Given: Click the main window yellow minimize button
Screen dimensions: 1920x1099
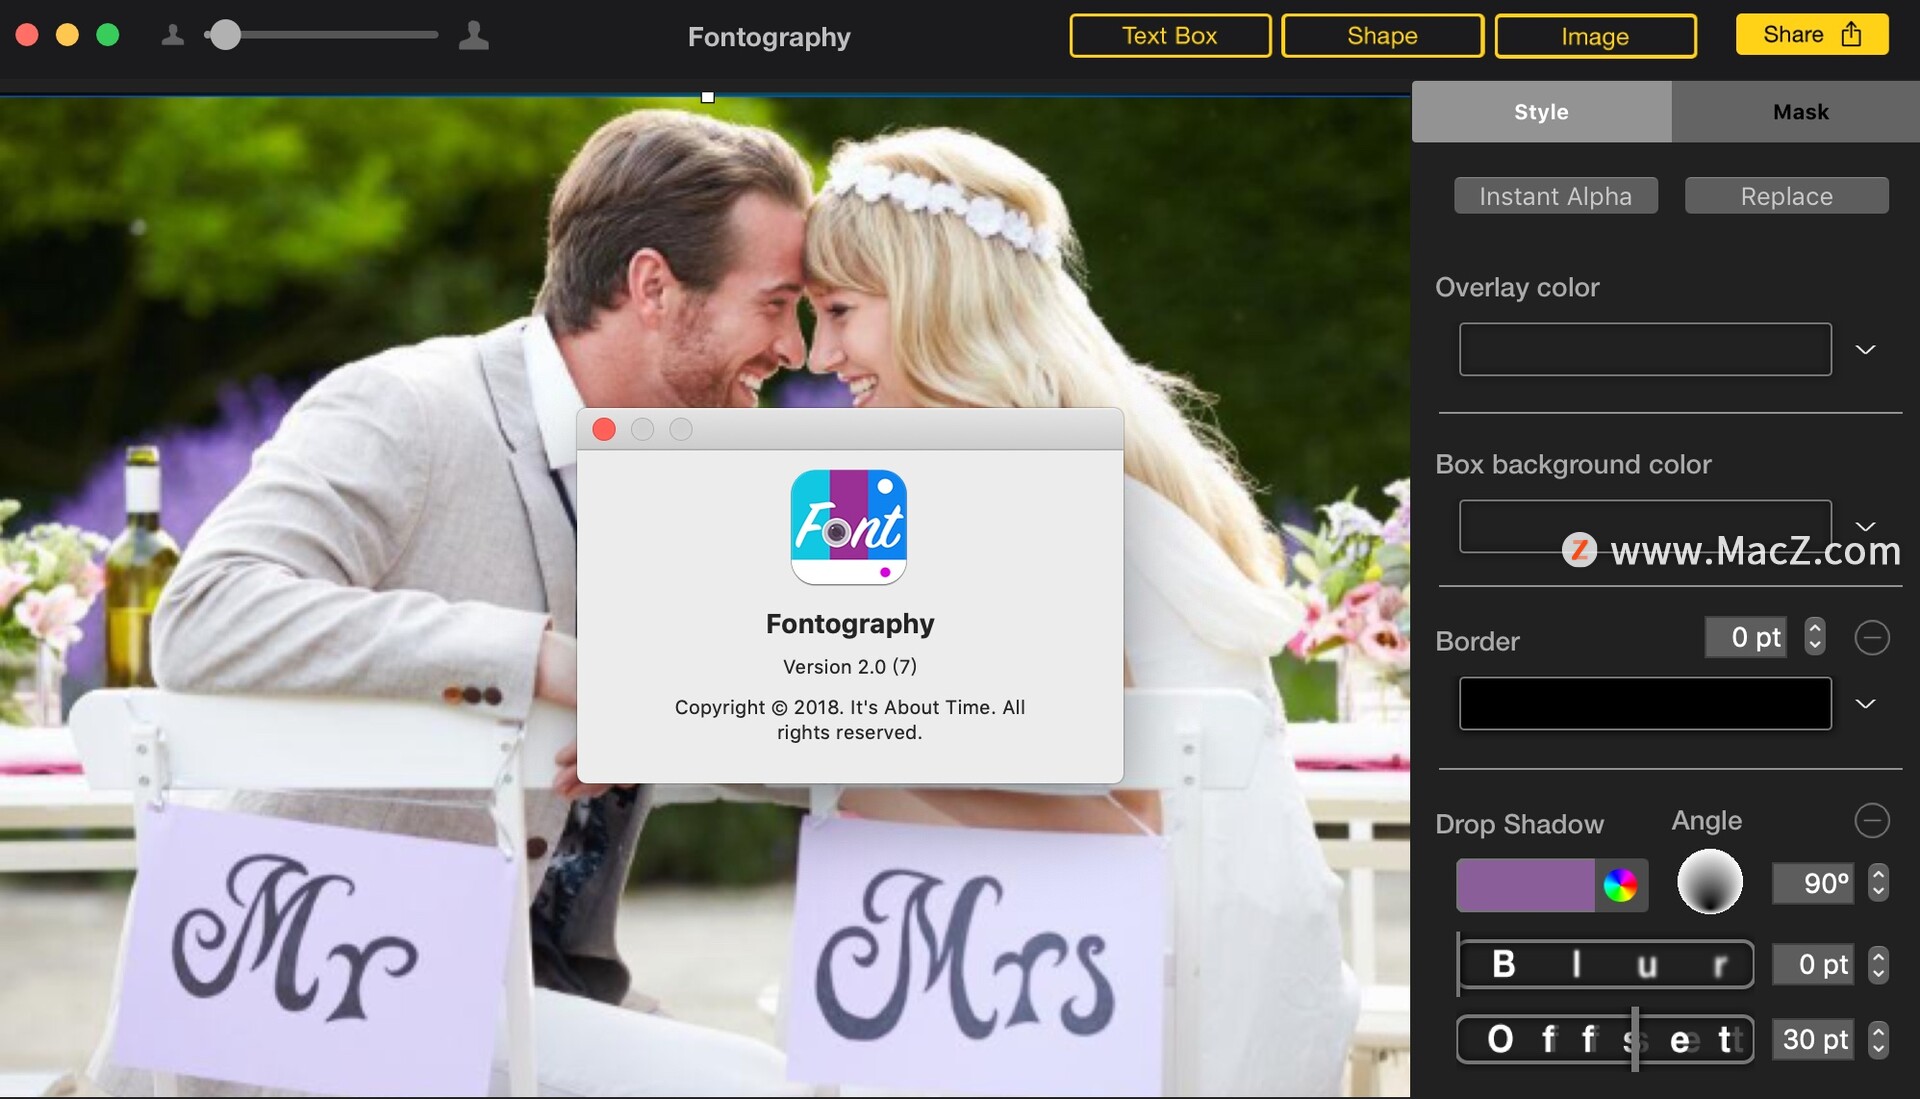Looking at the screenshot, I should pyautogui.click(x=67, y=35).
